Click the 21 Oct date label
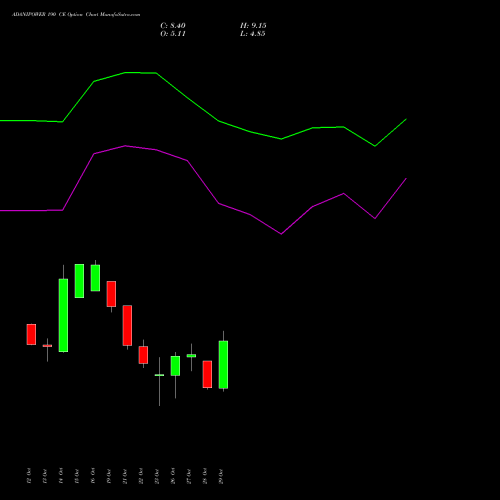The height and width of the screenshot is (500, 500). (125, 476)
